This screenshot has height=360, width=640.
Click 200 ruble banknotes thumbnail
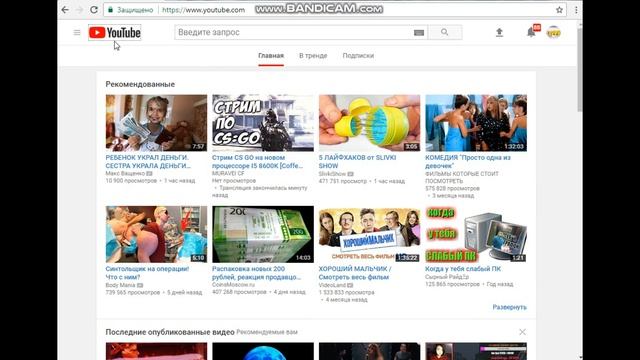pyautogui.click(x=263, y=234)
